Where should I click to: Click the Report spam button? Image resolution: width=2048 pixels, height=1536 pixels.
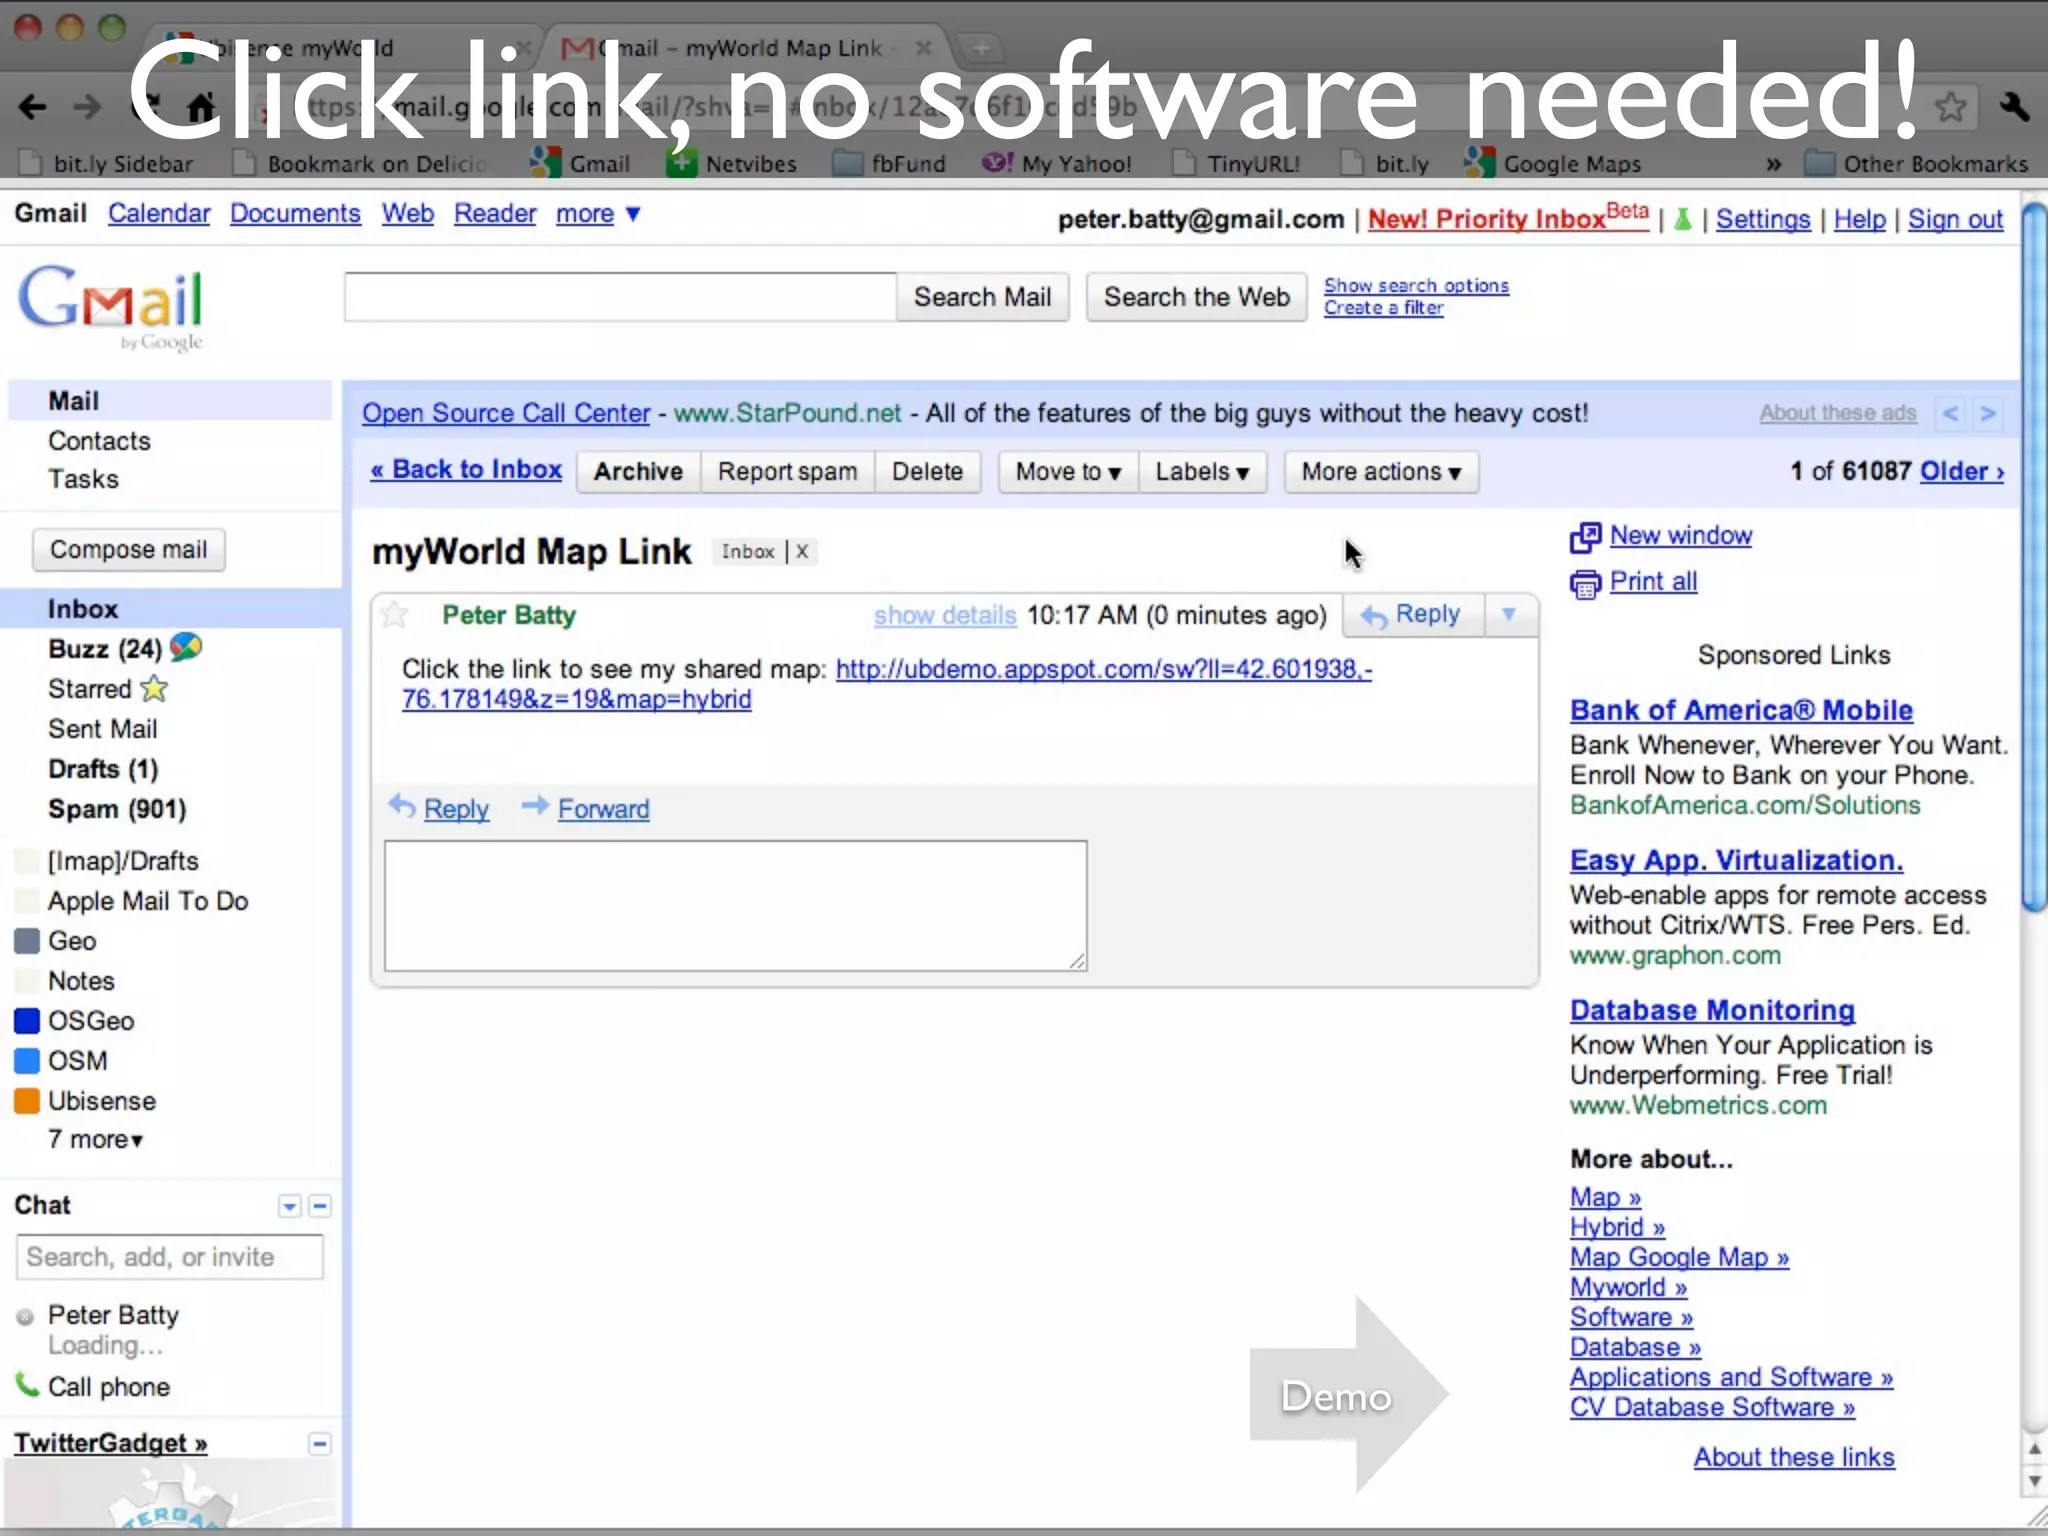click(787, 471)
